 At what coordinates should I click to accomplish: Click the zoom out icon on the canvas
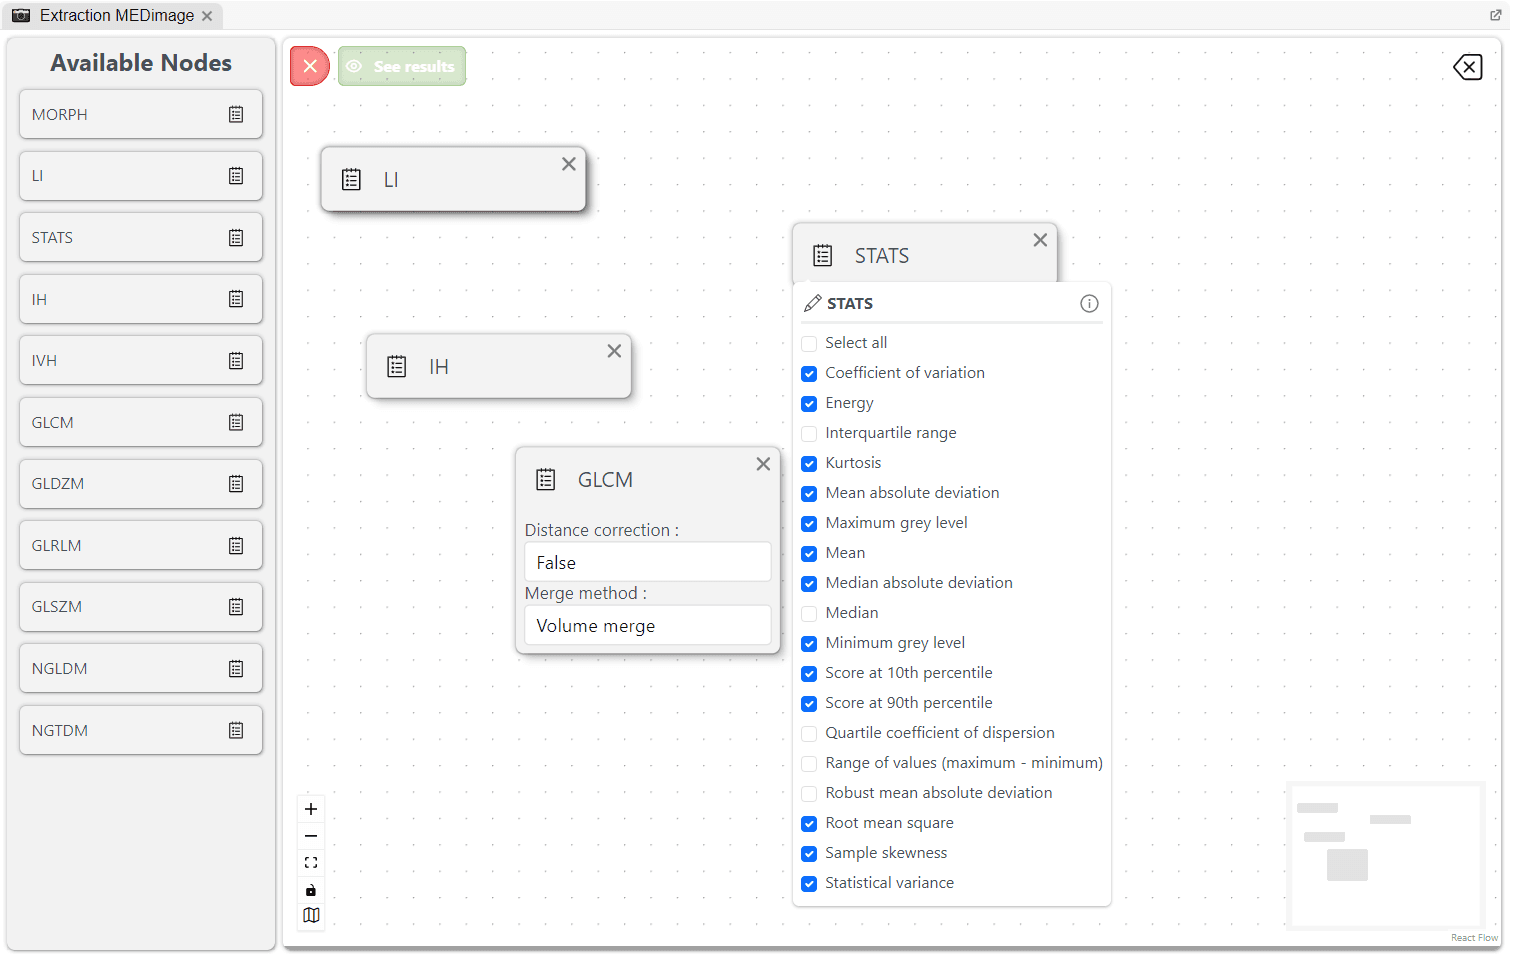(310, 835)
